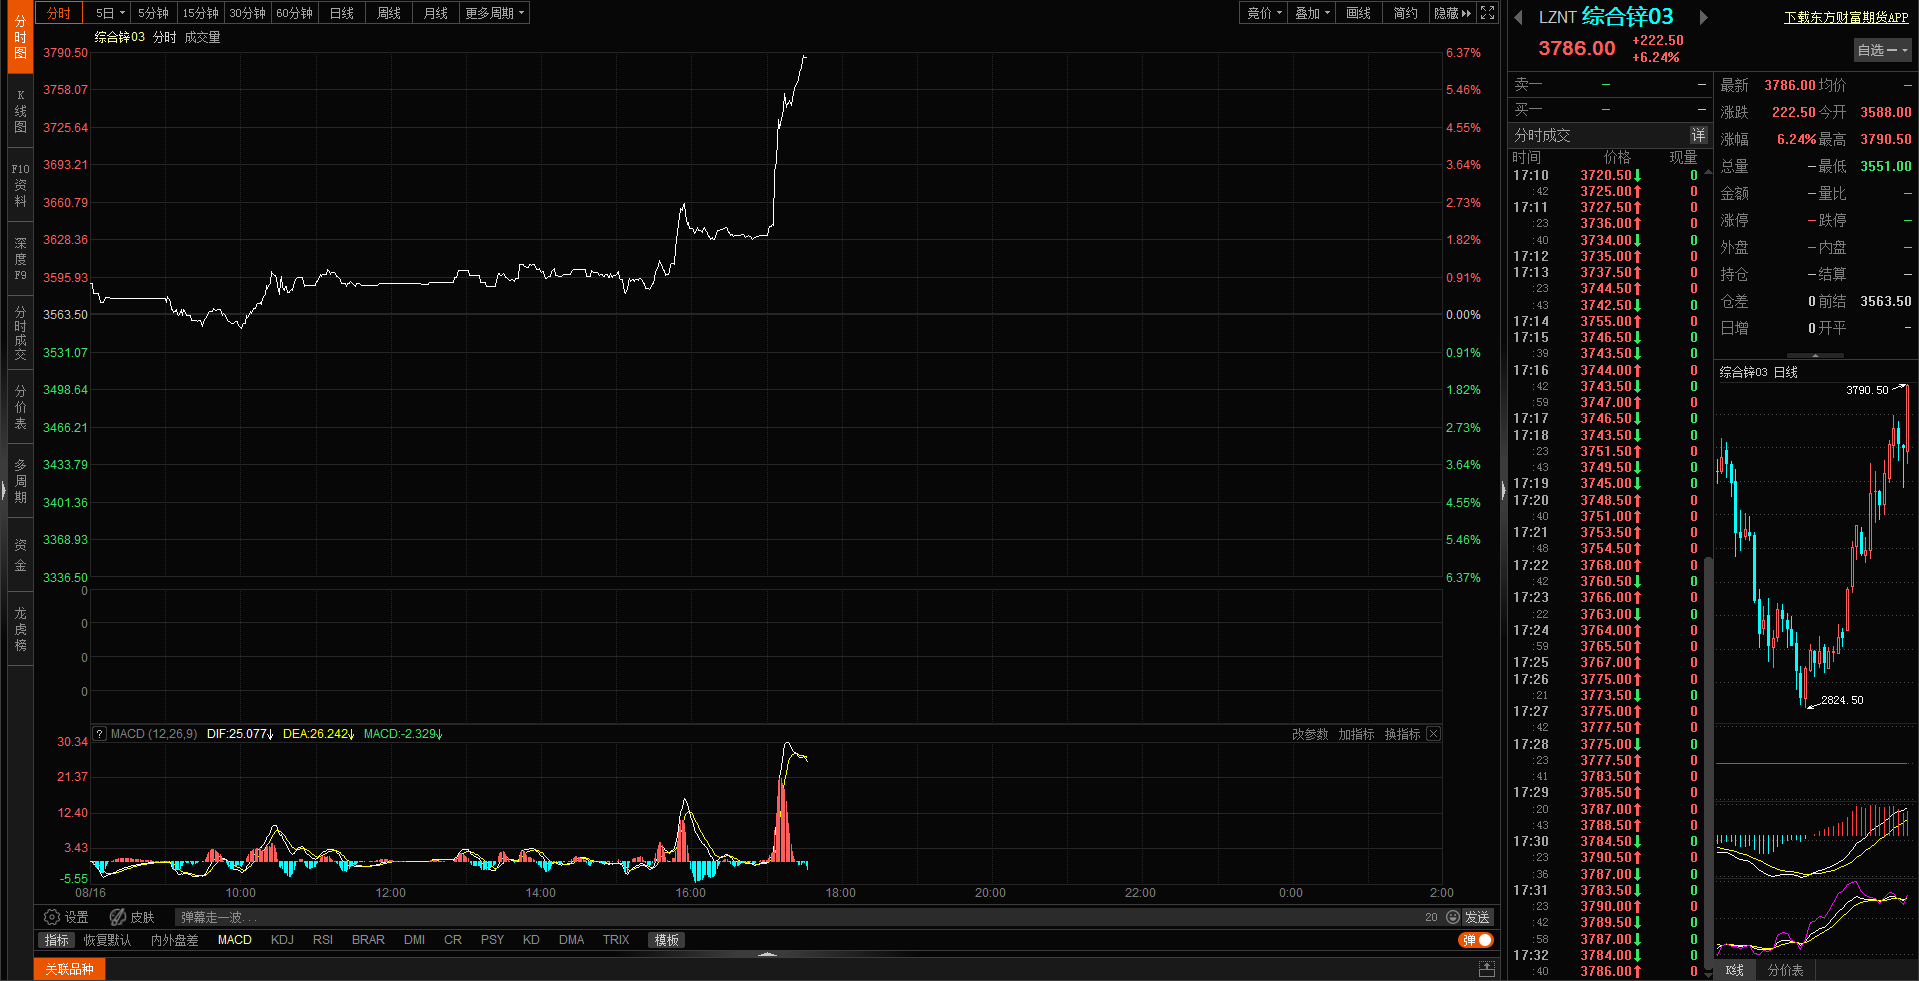Click the danmaku emoji icon
This screenshot has width=1919, height=981.
(x=1453, y=917)
